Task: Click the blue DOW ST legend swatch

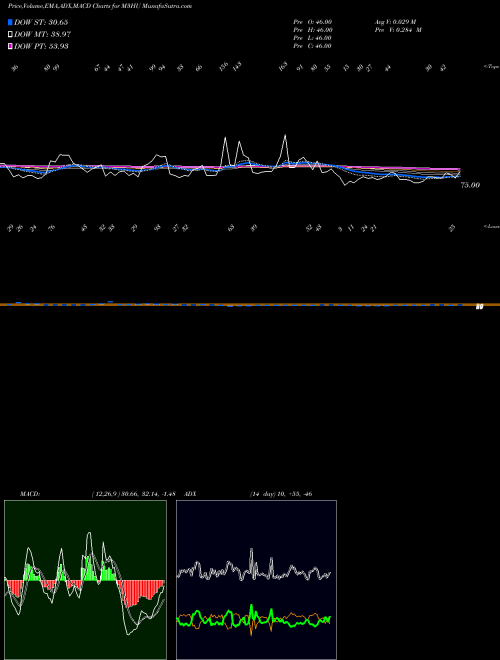Action: [10, 22]
